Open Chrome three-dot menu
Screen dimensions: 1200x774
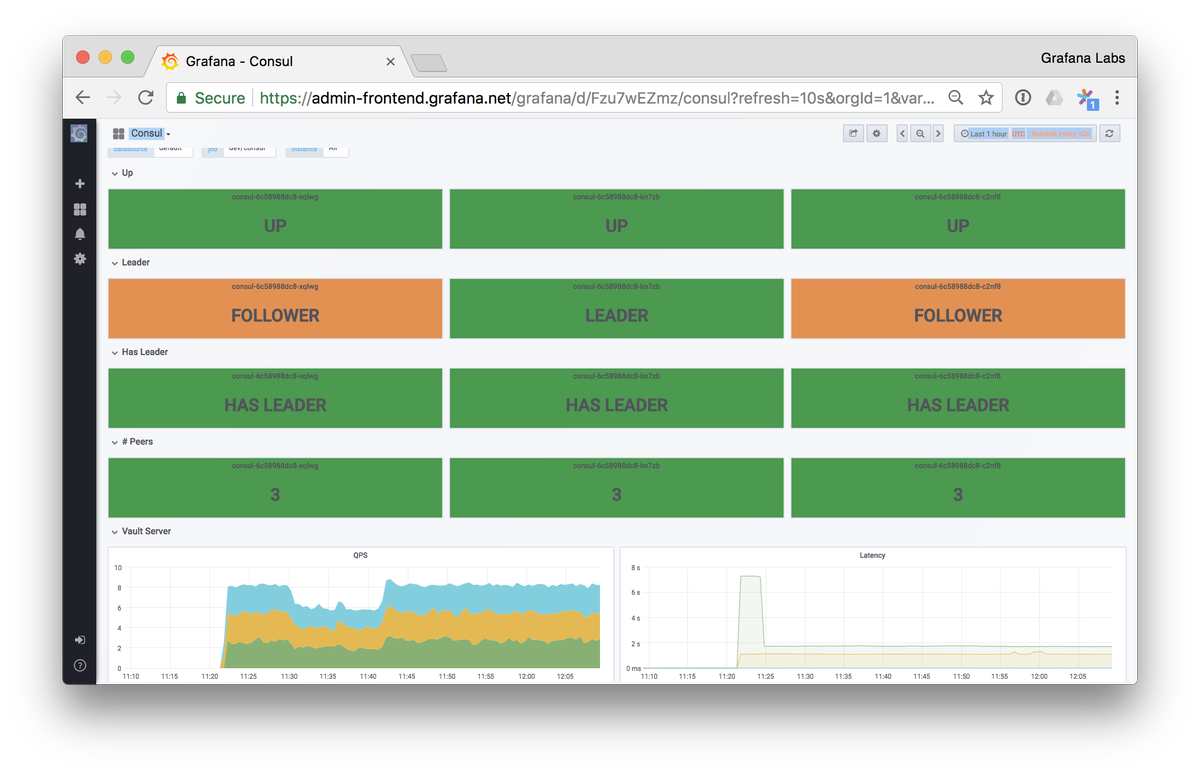click(x=1117, y=98)
